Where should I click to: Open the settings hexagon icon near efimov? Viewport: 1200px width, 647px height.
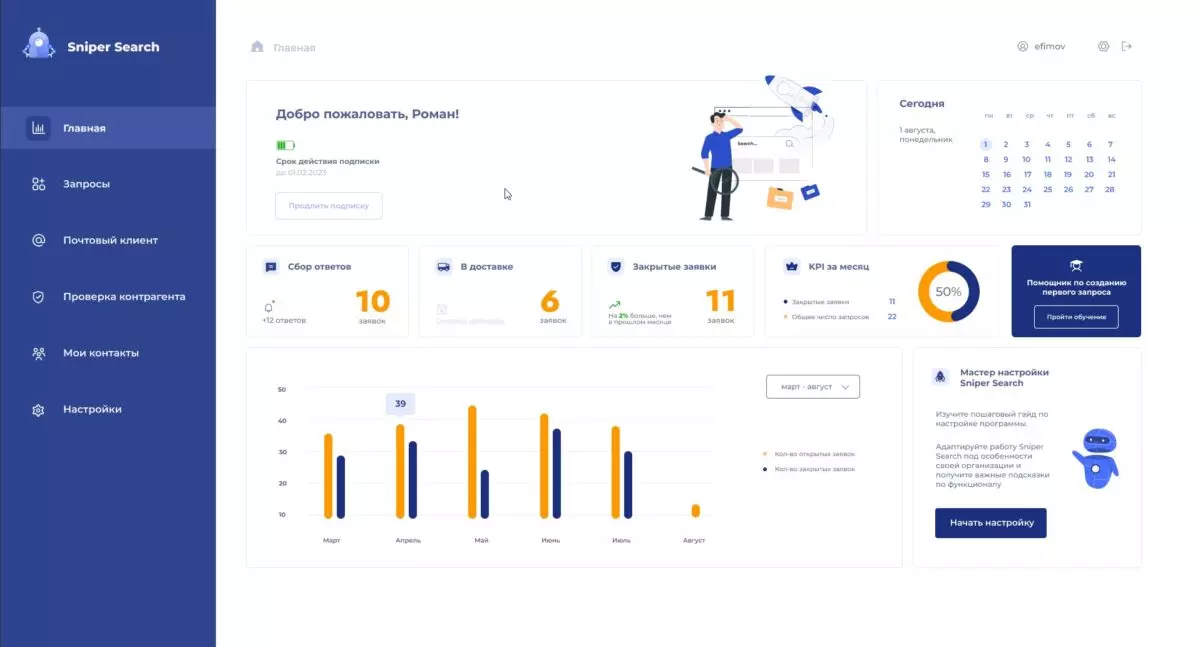[1104, 46]
